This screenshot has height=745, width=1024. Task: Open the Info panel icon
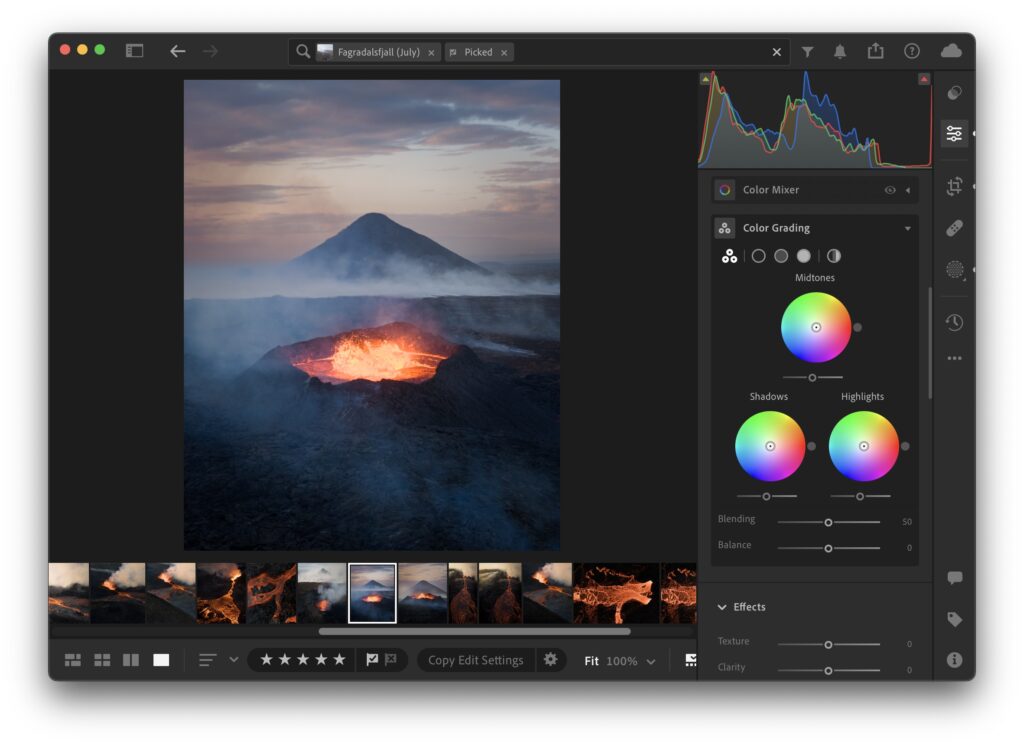(x=954, y=659)
